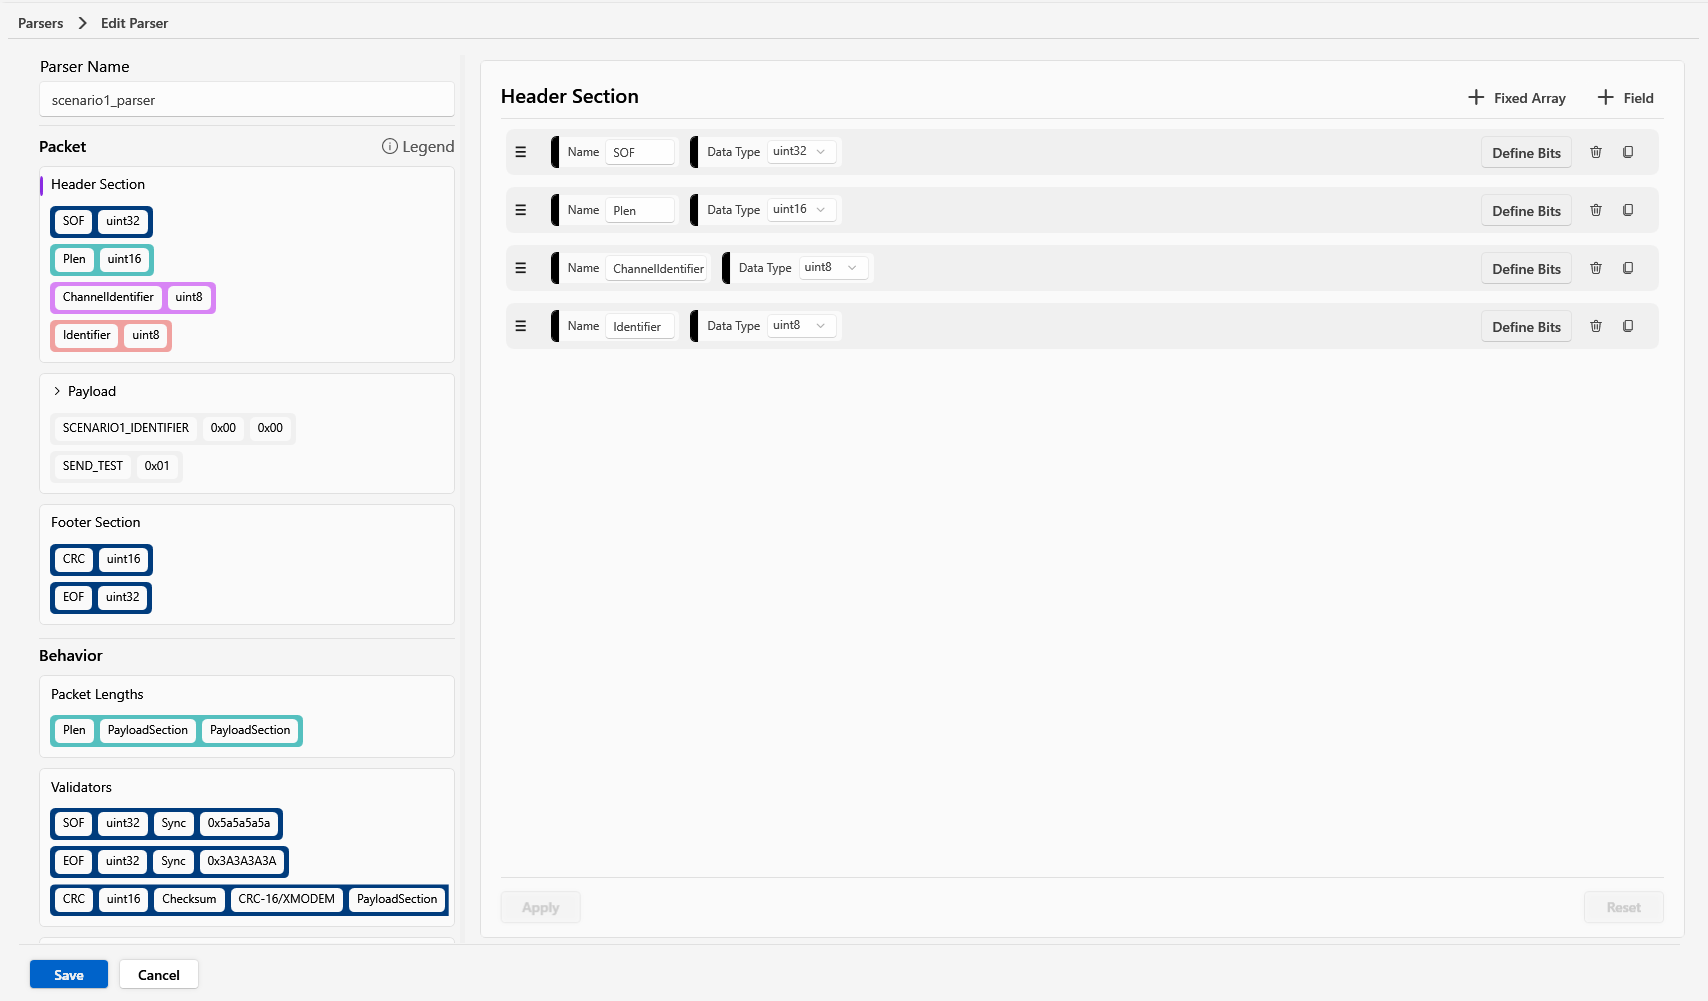Delete the Identifier field with trash icon
Viewport: 1708px width, 1001px height.
[1596, 326]
